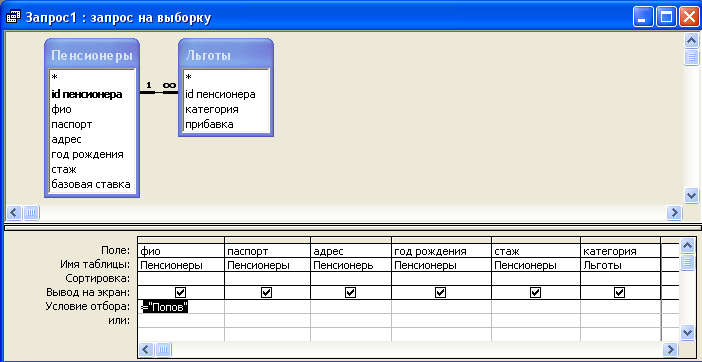Screen dimensions: 702x362
Task: Click the up arrow of the table pane scrollbar
Action: pos(691,41)
